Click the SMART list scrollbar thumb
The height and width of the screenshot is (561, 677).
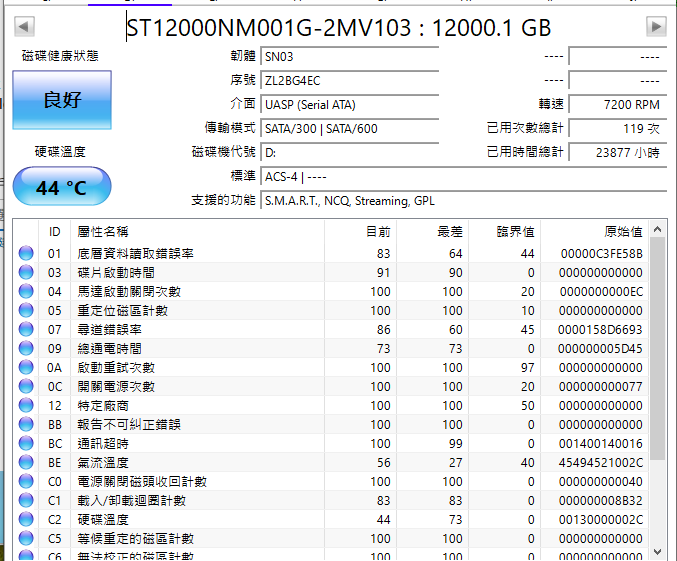click(x=658, y=348)
